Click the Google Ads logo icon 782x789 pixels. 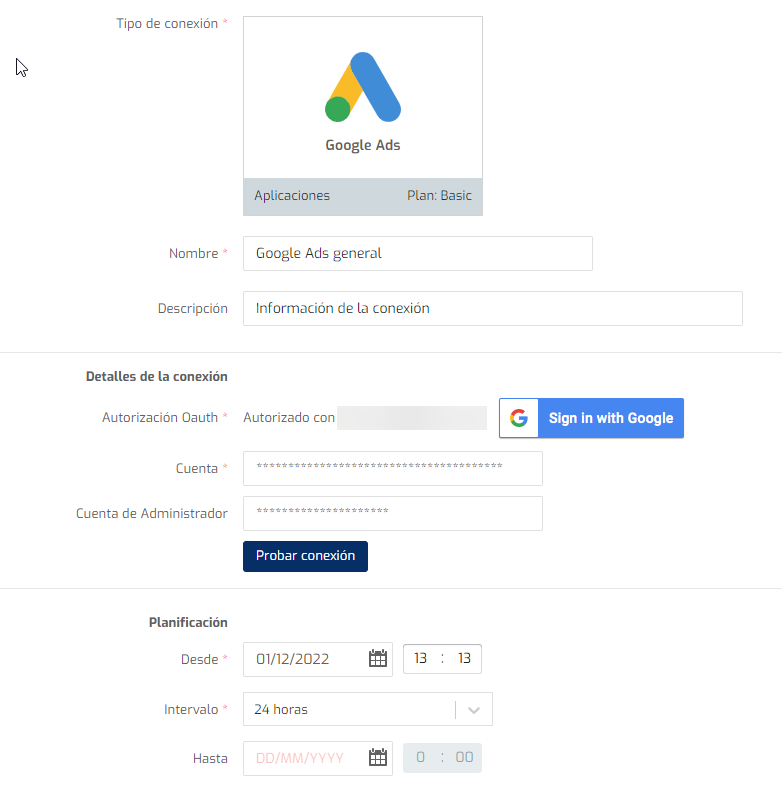pos(363,87)
